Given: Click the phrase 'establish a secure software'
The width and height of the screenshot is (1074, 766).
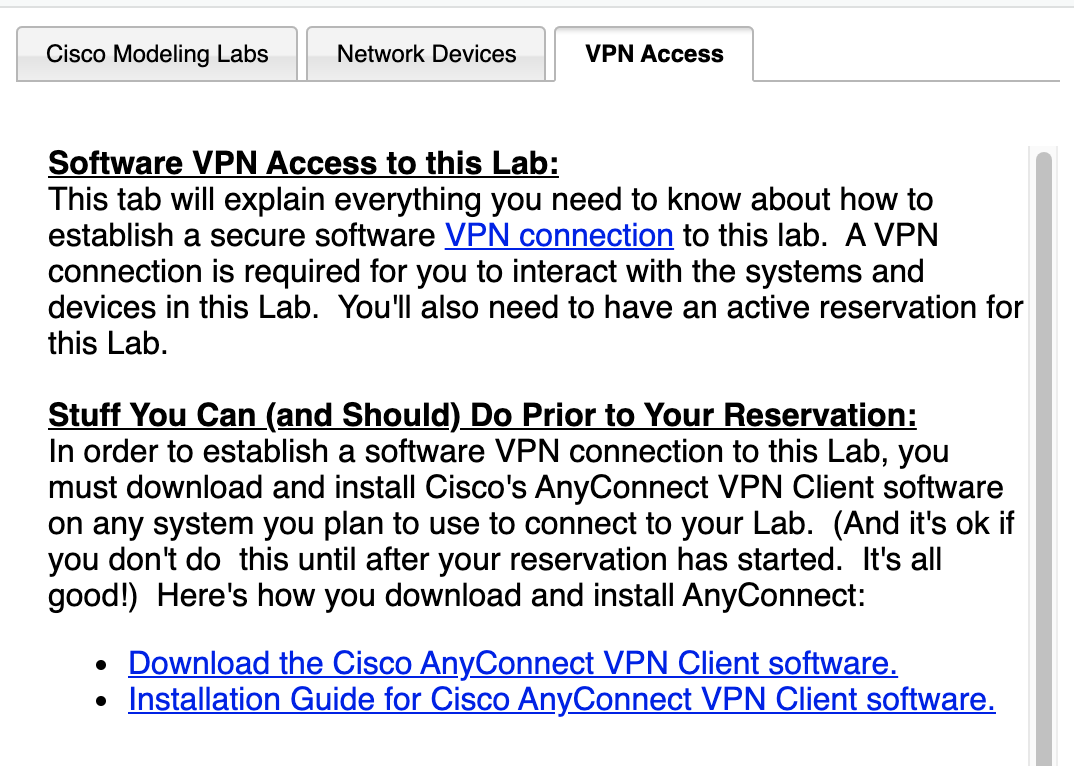Looking at the screenshot, I should click(x=243, y=236).
